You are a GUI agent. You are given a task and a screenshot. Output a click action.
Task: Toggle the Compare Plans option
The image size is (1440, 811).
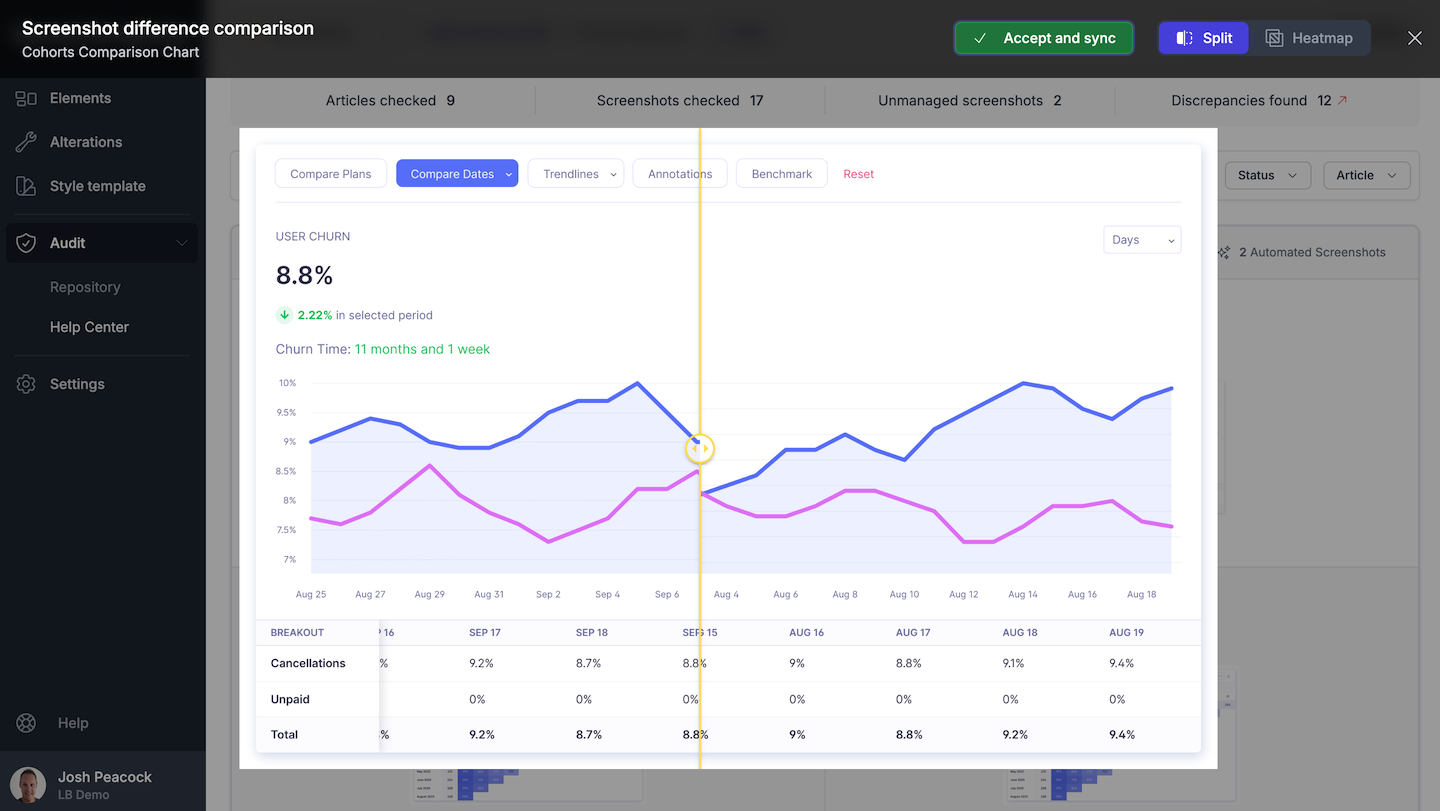tap(331, 174)
